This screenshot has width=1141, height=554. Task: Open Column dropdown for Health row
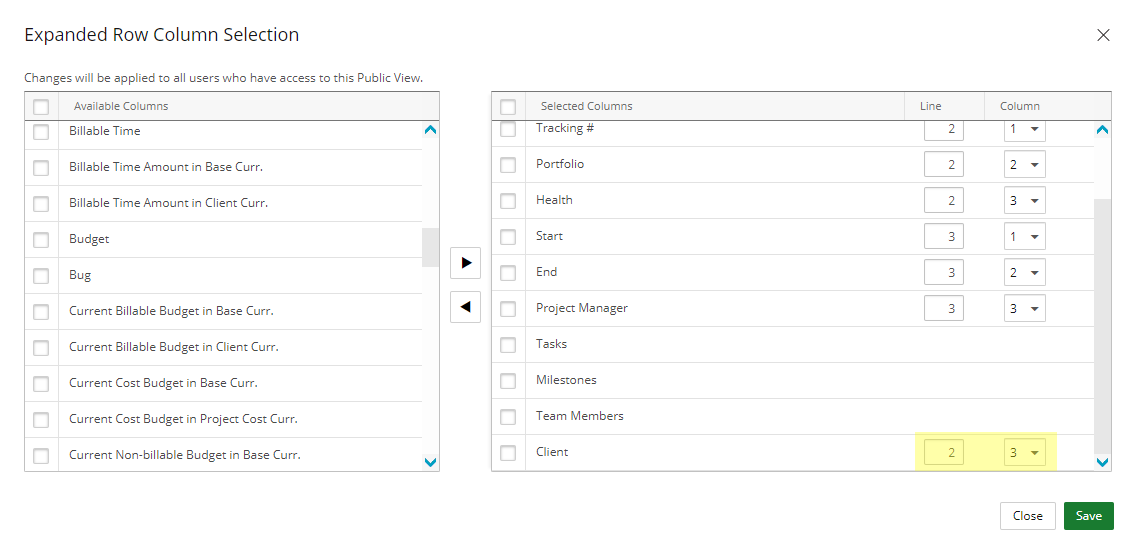coord(1025,201)
